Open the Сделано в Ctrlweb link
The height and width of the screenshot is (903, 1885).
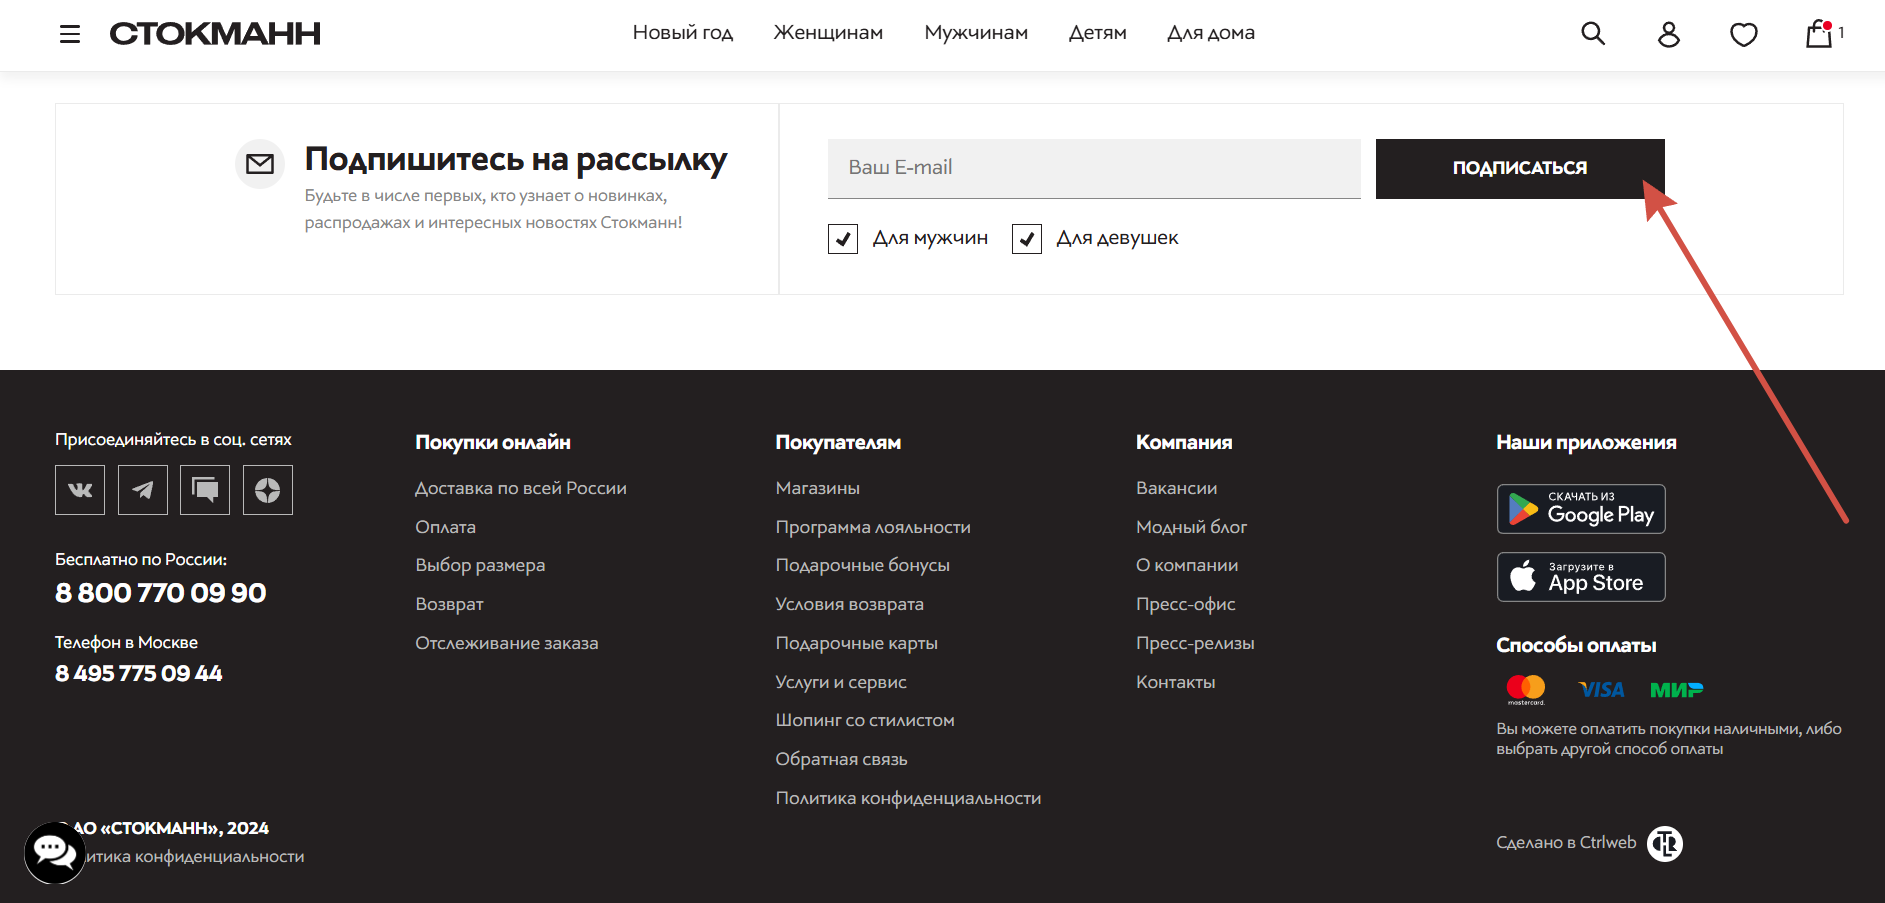pyautogui.click(x=1566, y=843)
